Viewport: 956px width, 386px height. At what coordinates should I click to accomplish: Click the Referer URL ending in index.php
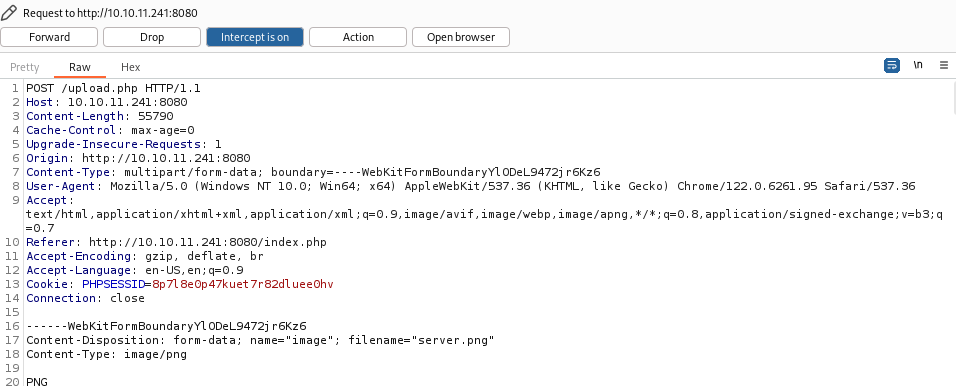[208, 243]
